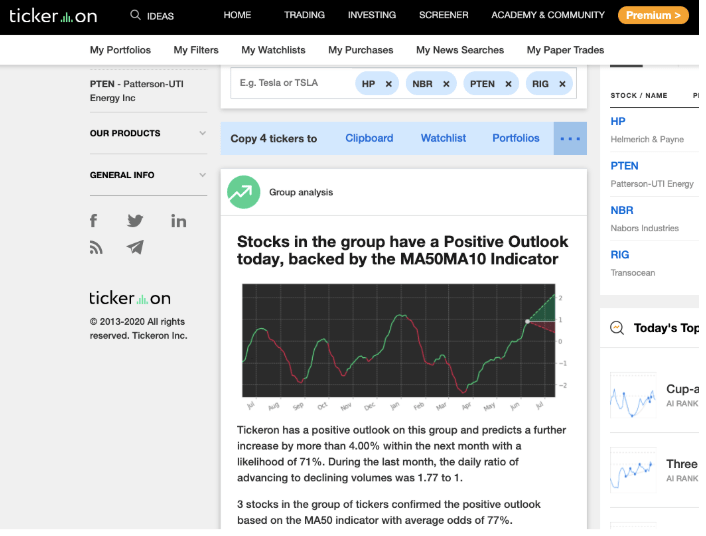Click the Positive Outlook headline
Screen dimensions: 706x536
pos(403,250)
